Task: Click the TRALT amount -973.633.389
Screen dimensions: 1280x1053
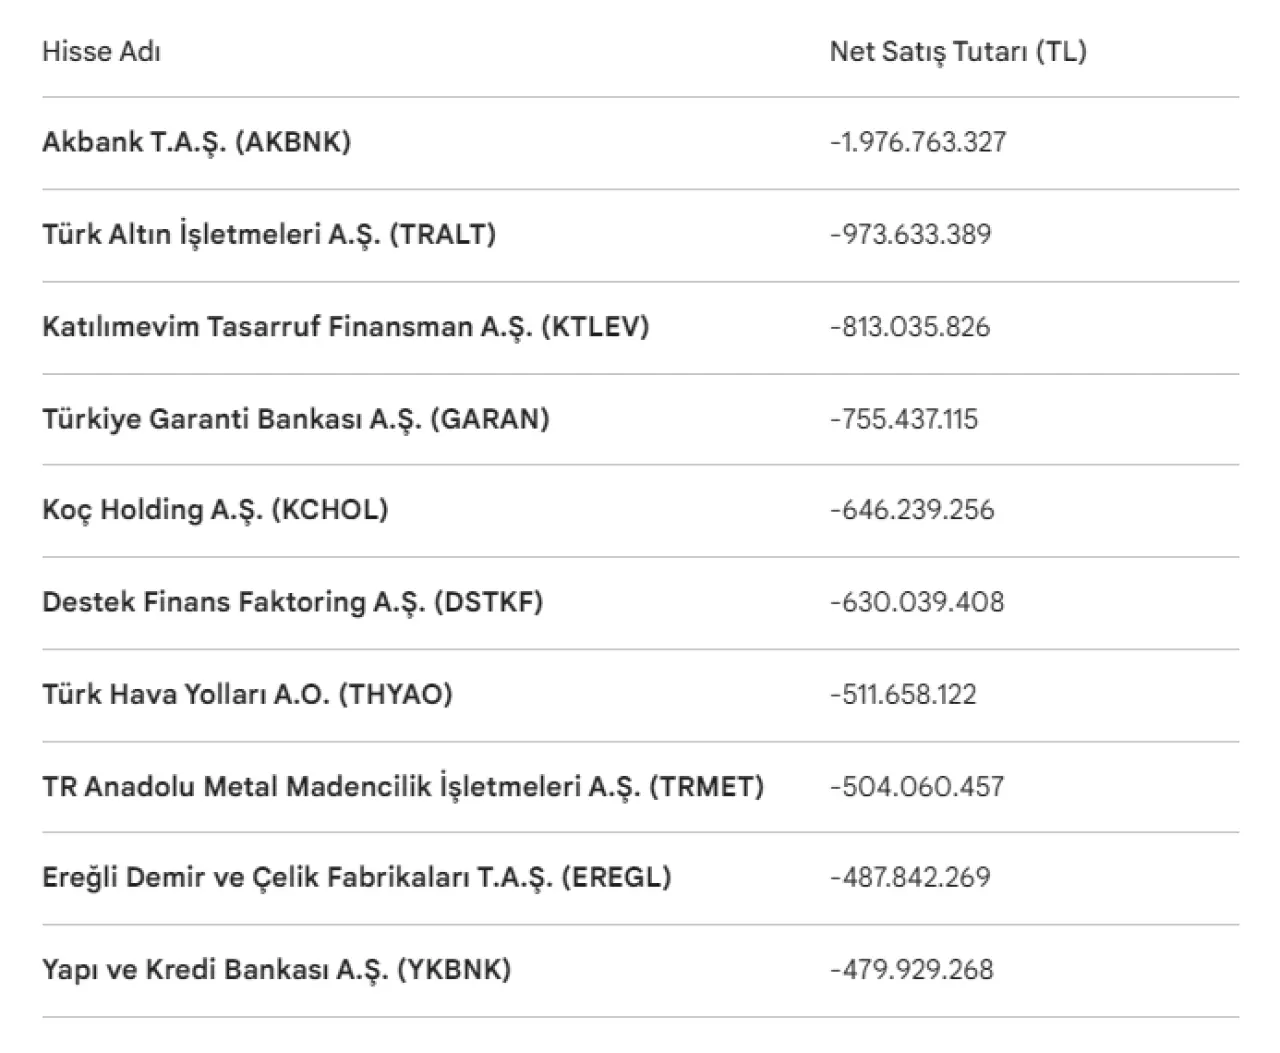Action: (910, 234)
